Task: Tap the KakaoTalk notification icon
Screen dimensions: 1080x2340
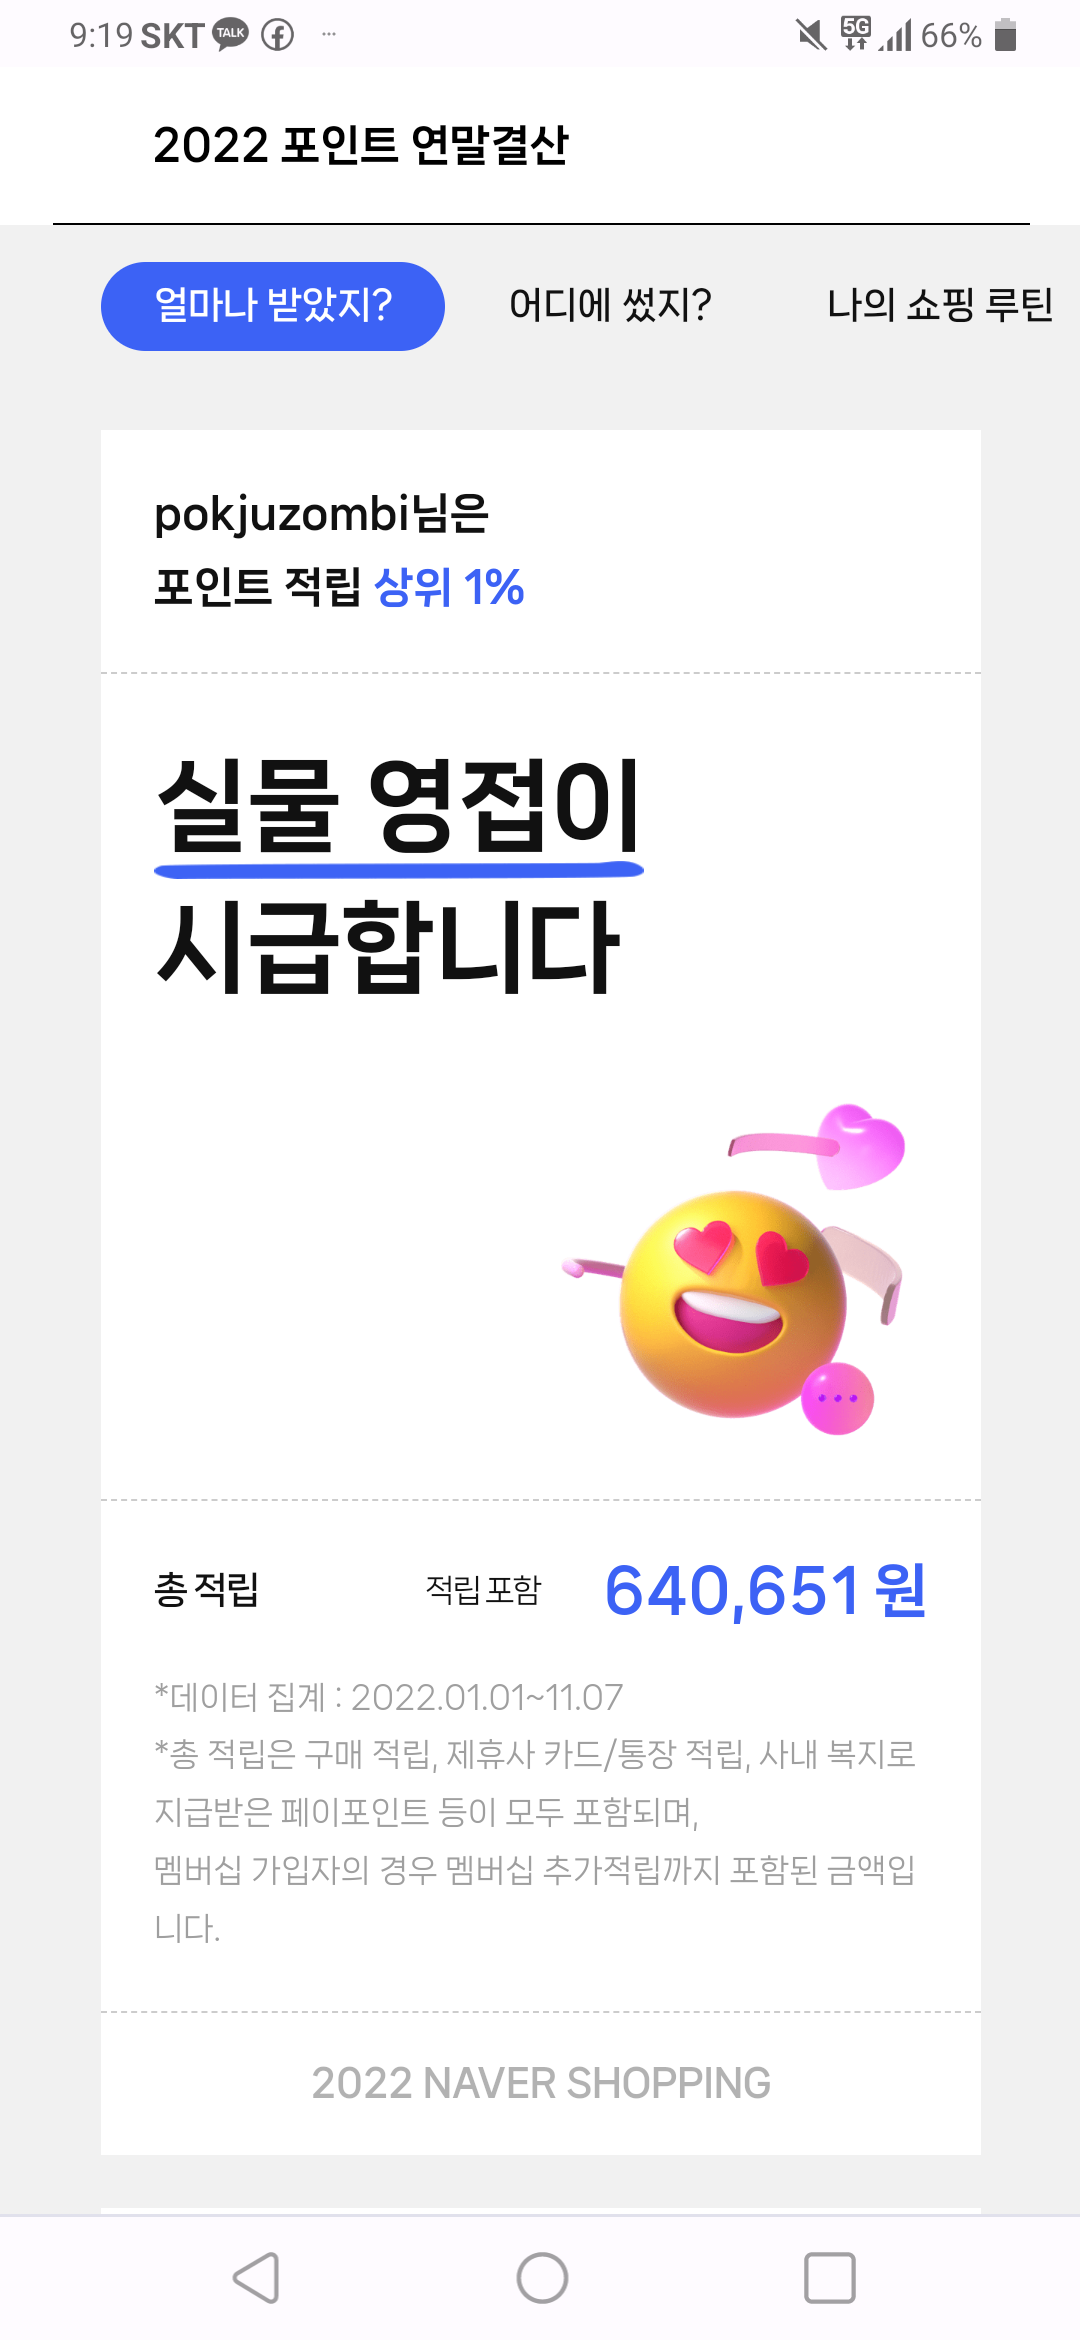Action: point(231,34)
